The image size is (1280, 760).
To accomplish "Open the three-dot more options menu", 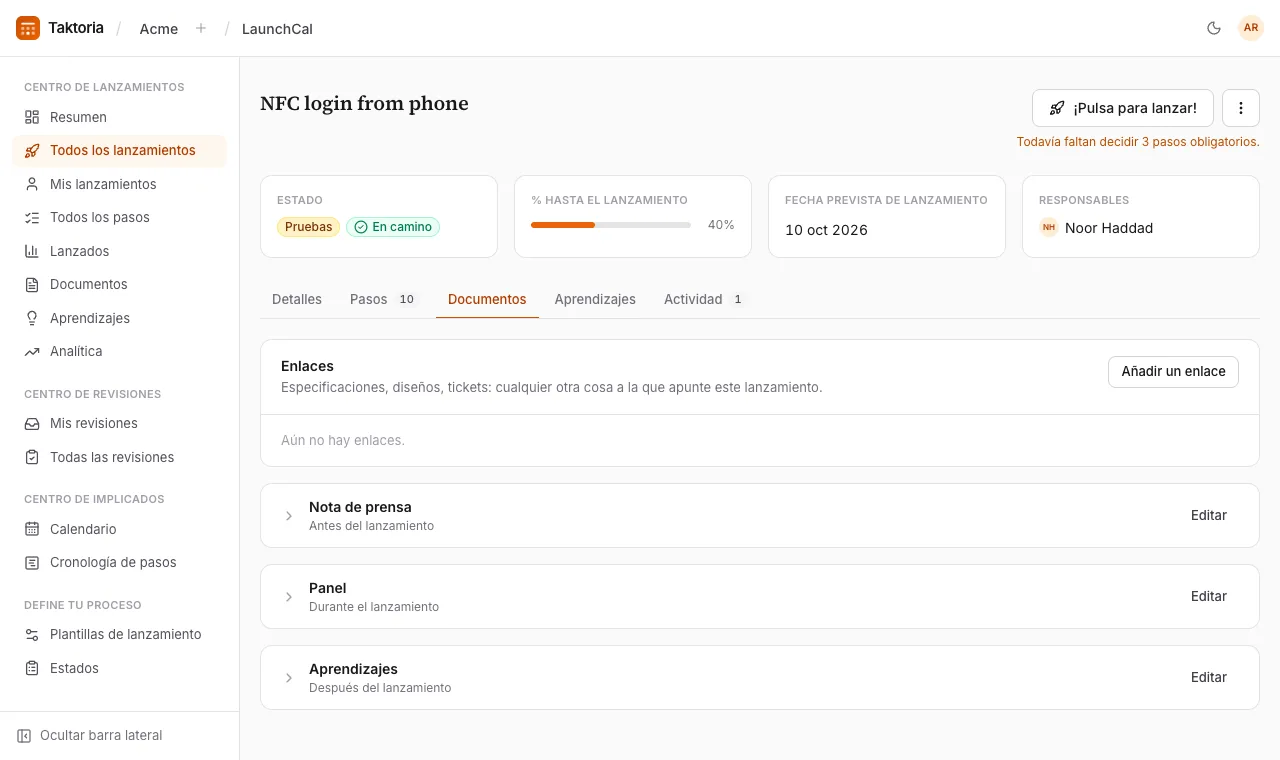I will coord(1241,108).
